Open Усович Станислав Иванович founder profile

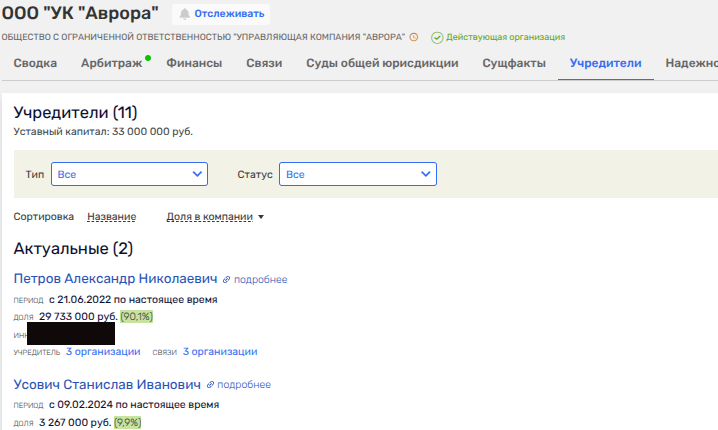[x=108, y=384]
